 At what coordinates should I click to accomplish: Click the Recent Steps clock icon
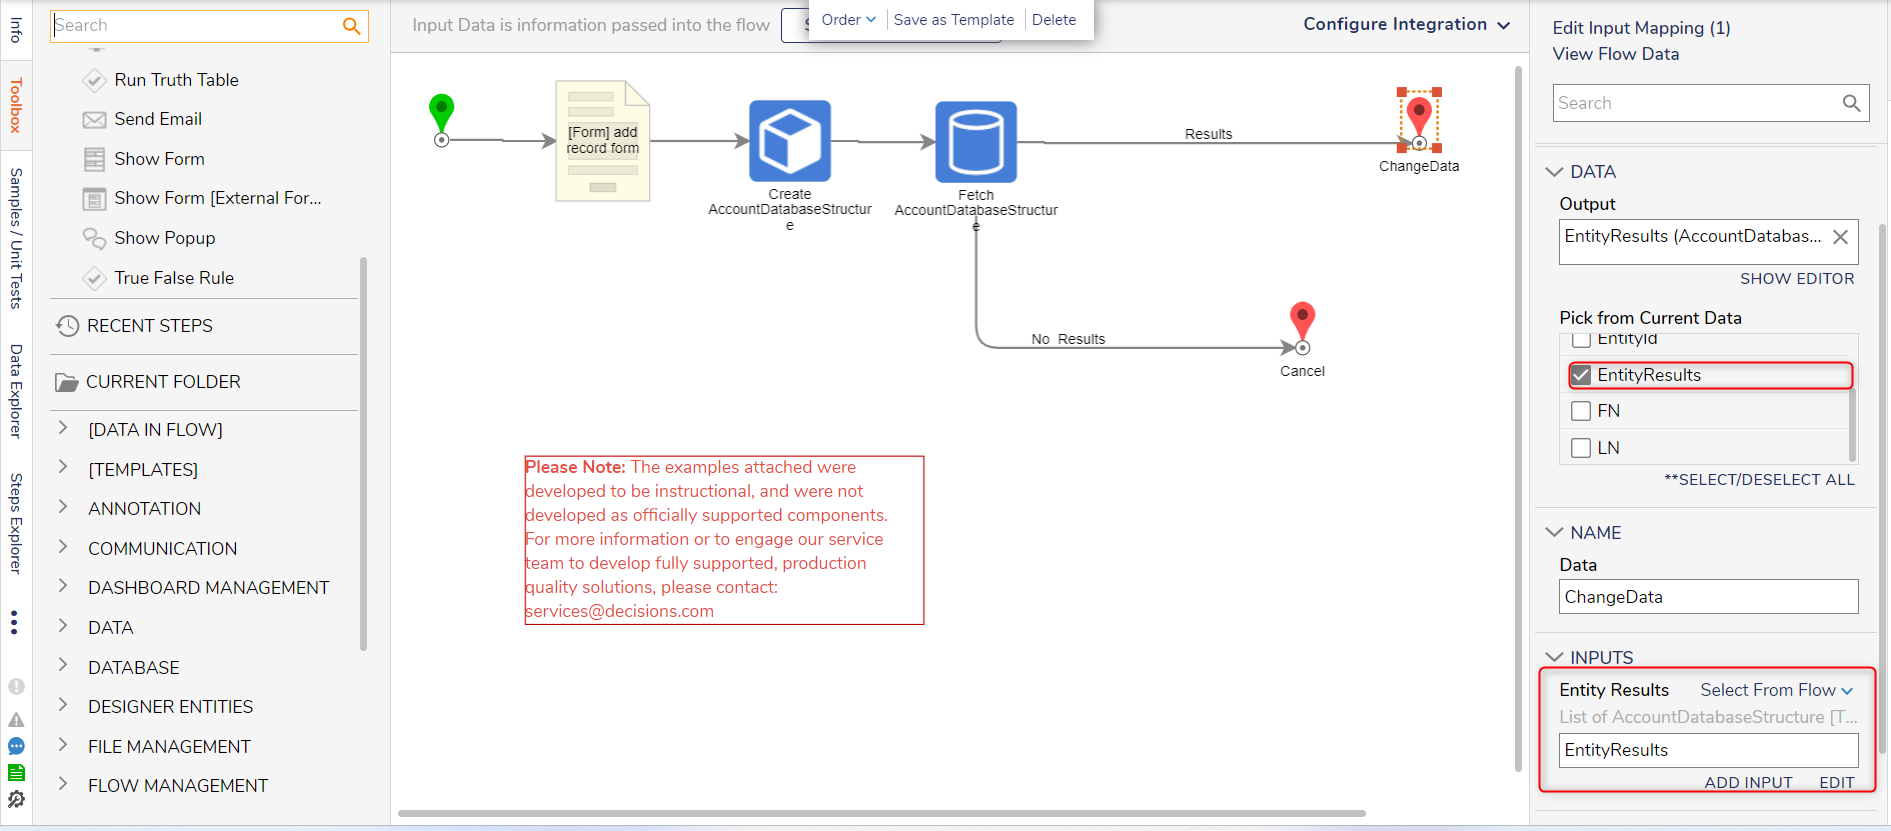click(x=67, y=326)
